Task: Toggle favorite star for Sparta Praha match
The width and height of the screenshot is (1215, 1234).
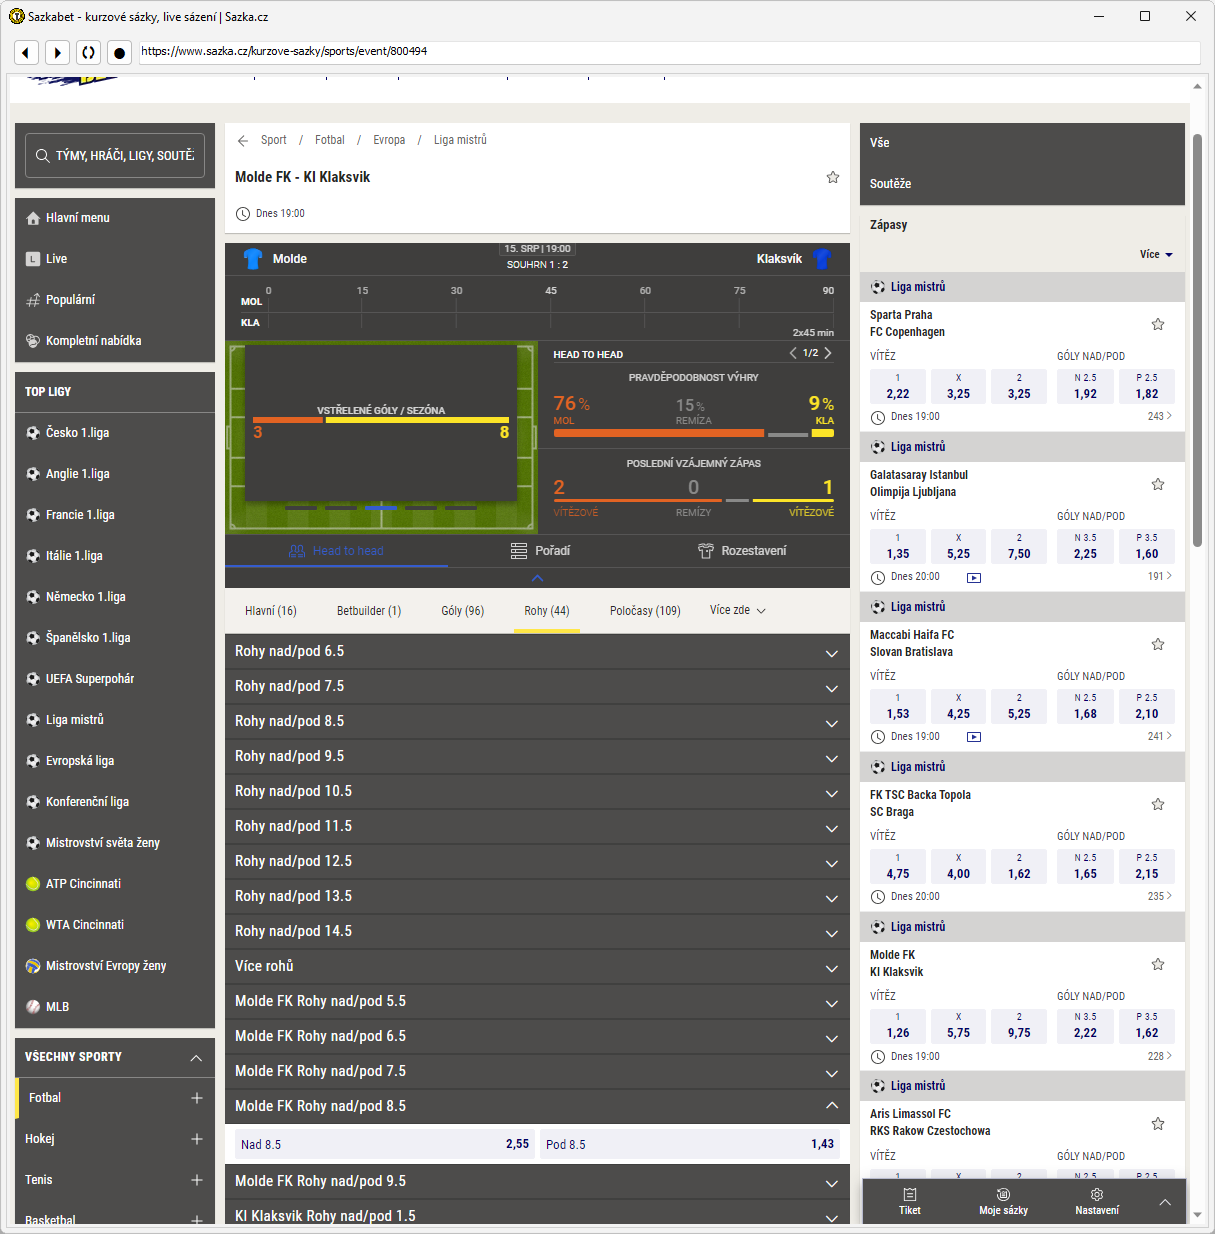Action: (x=1158, y=324)
